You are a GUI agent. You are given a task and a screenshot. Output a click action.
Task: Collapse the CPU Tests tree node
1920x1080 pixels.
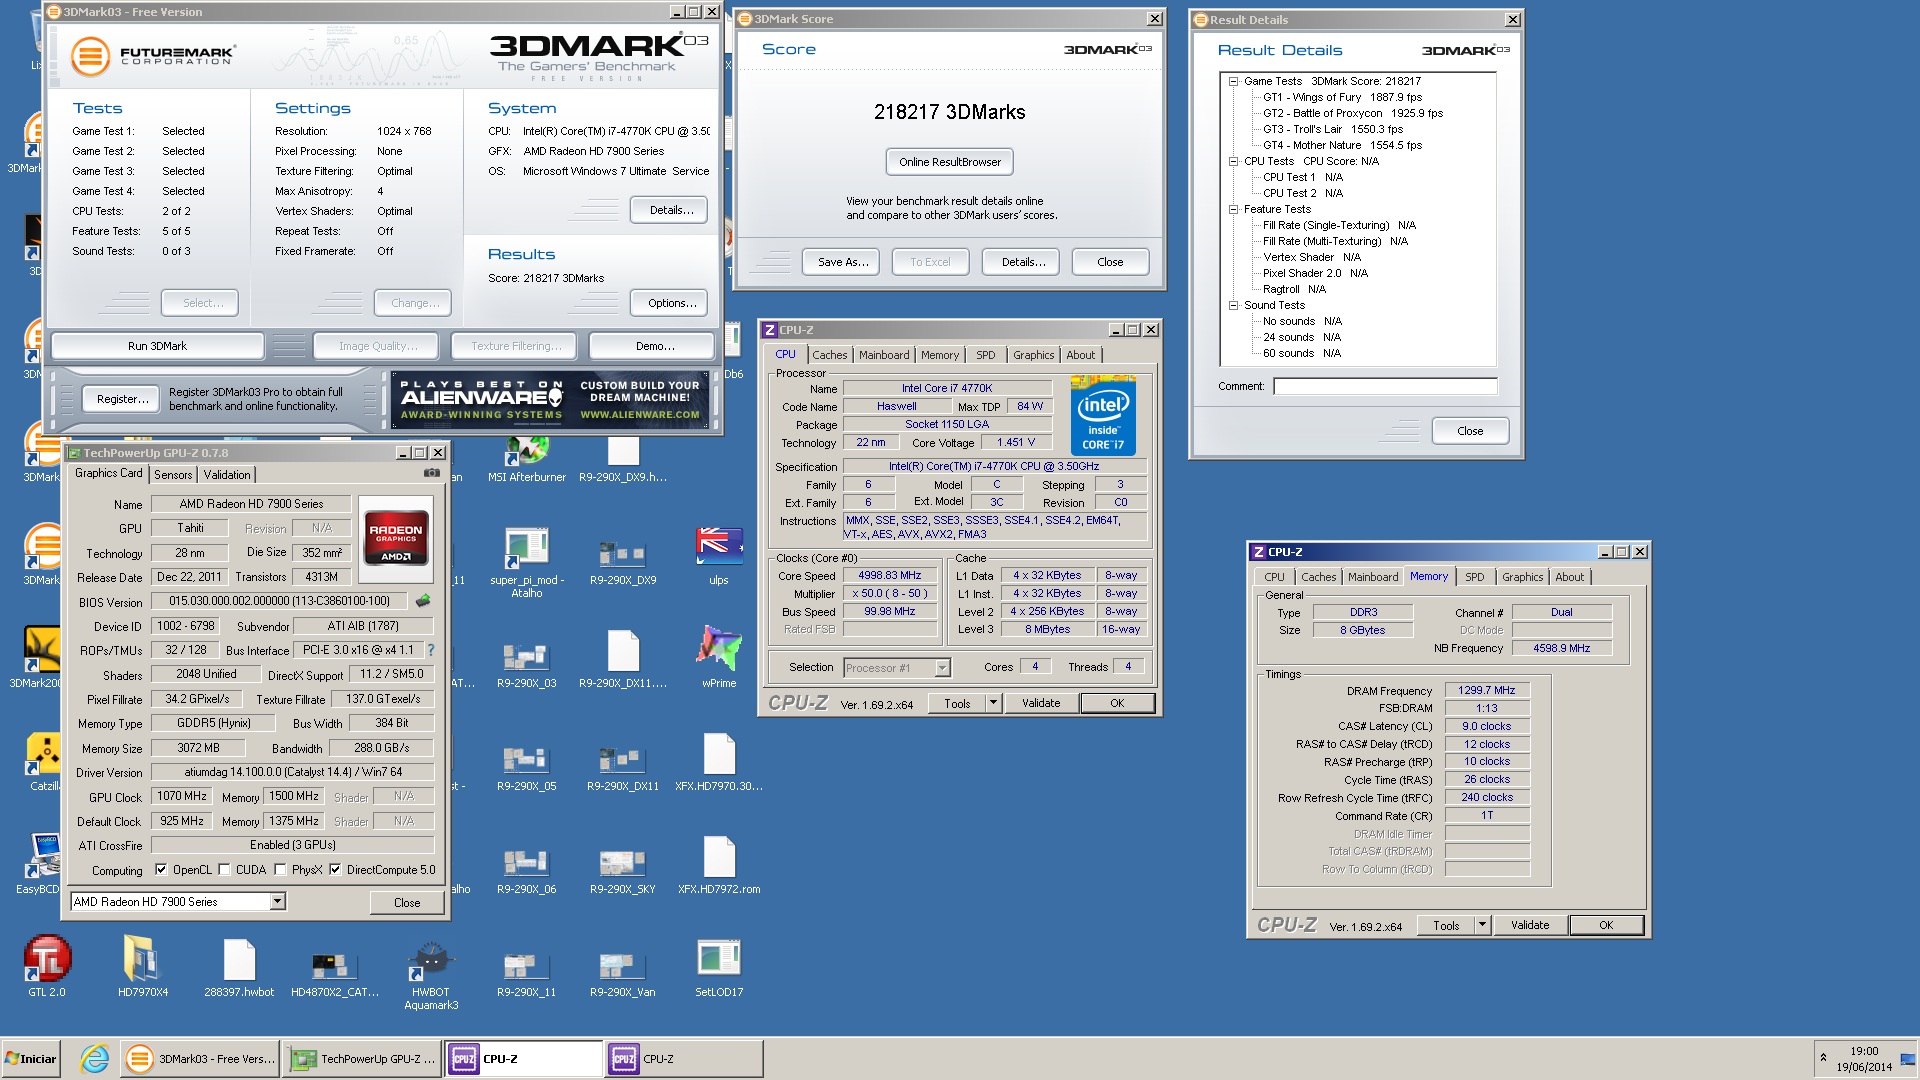click(1234, 161)
